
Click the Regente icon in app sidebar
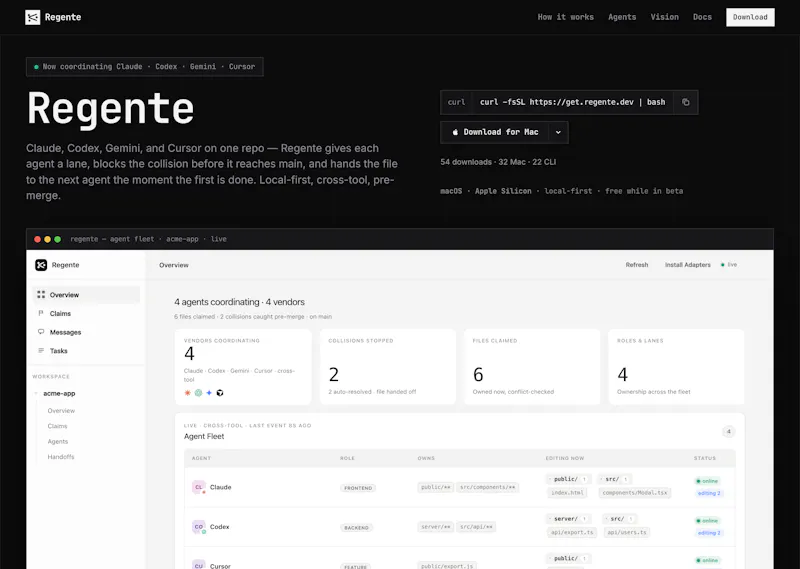click(41, 265)
